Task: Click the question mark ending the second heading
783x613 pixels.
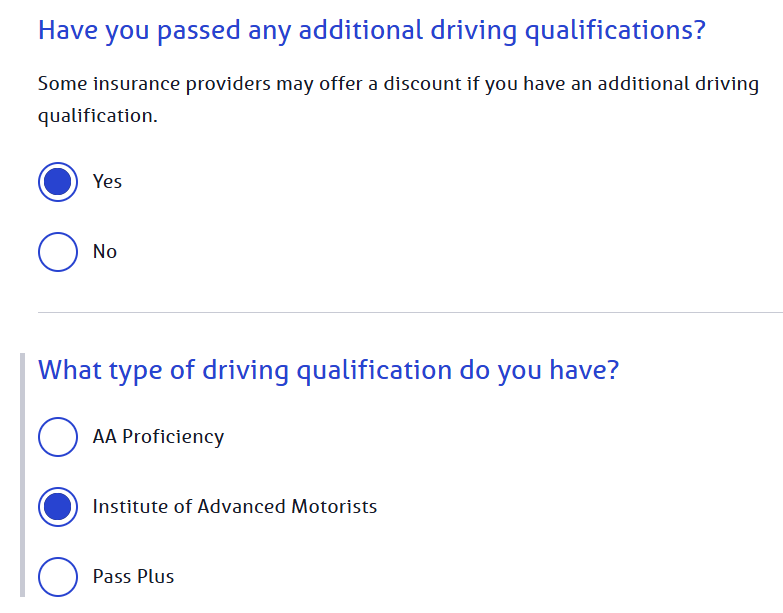Action: point(612,370)
